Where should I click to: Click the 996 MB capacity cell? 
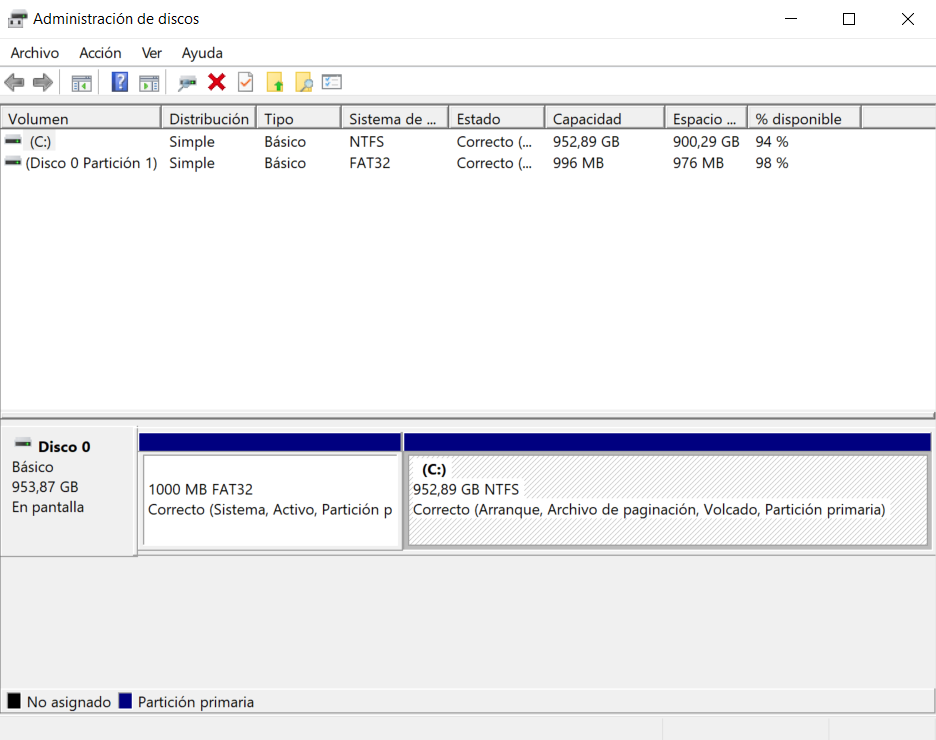click(578, 163)
